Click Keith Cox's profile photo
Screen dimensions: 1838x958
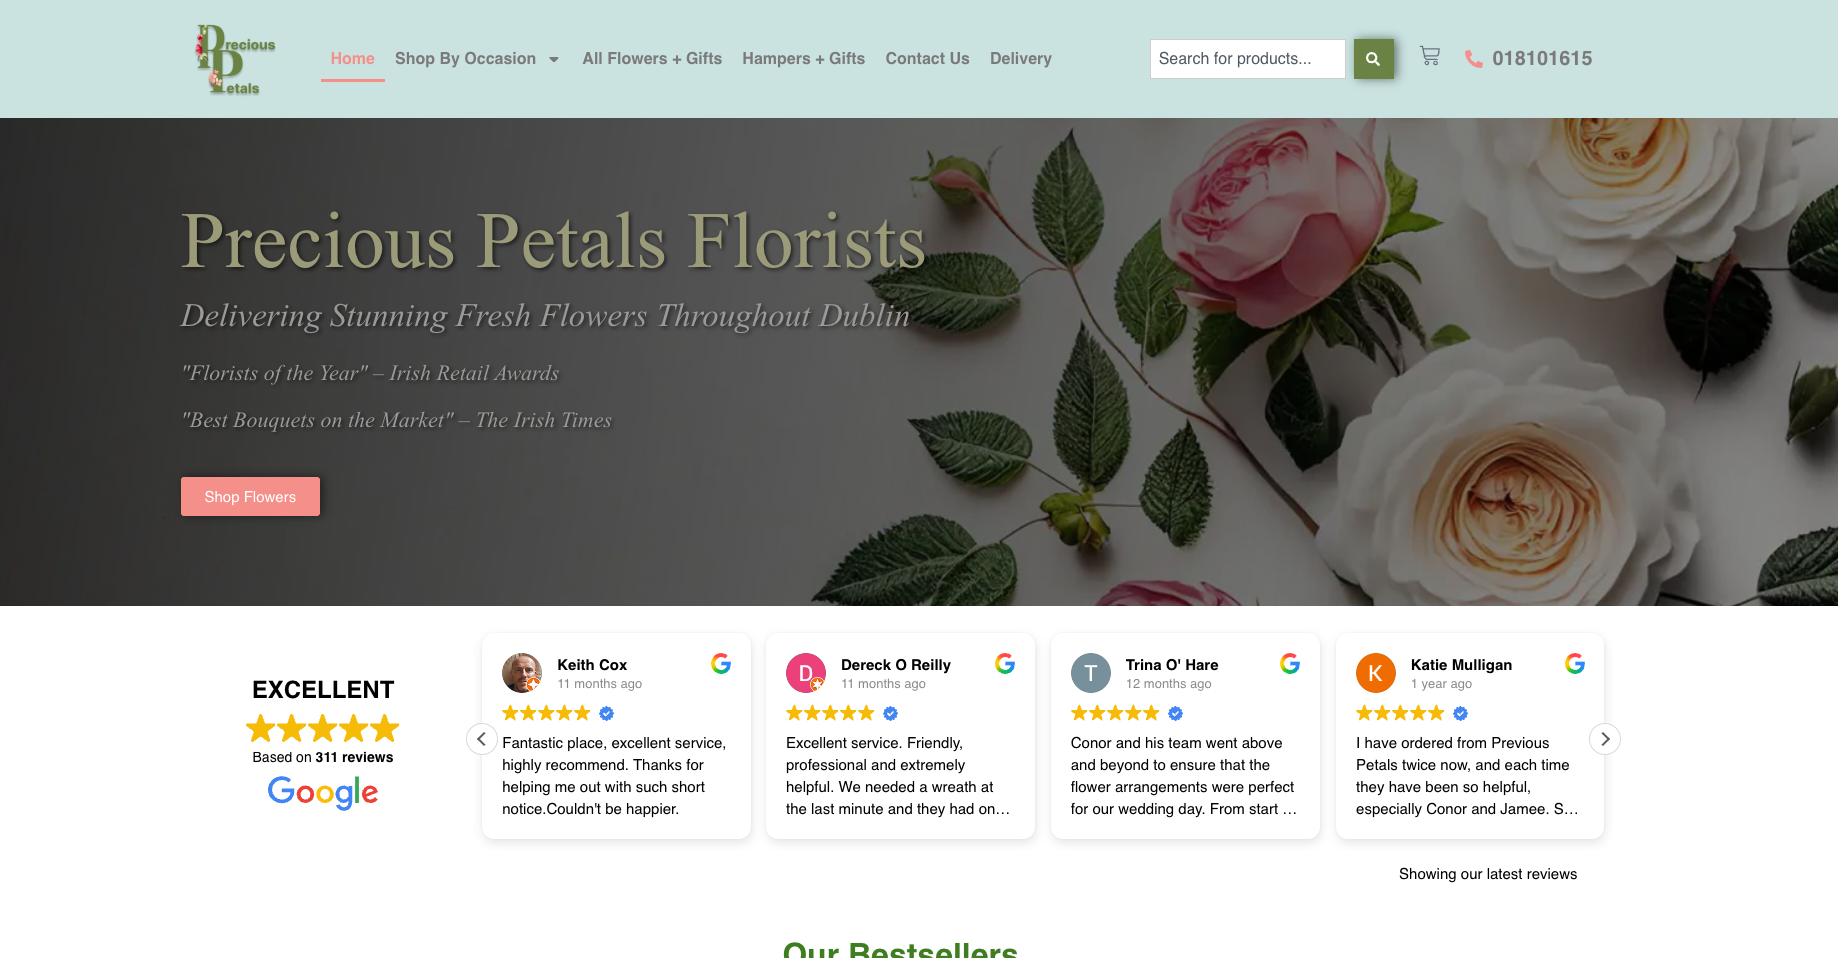click(522, 673)
